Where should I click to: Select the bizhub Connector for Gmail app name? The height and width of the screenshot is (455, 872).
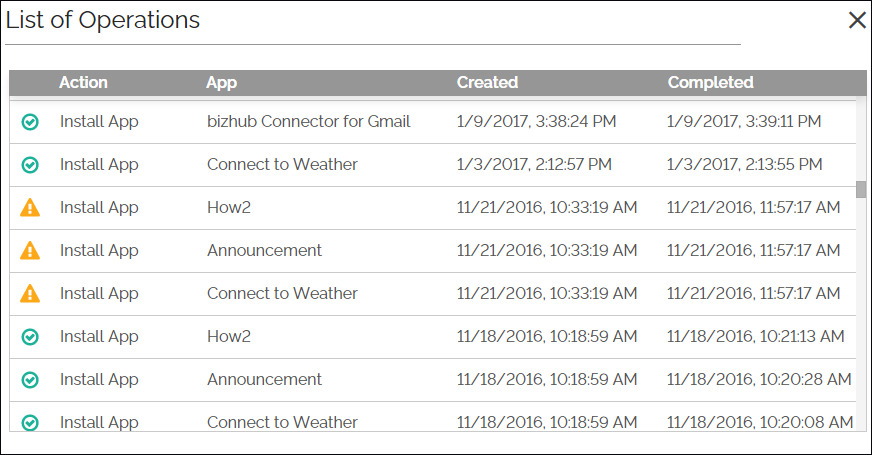point(309,122)
